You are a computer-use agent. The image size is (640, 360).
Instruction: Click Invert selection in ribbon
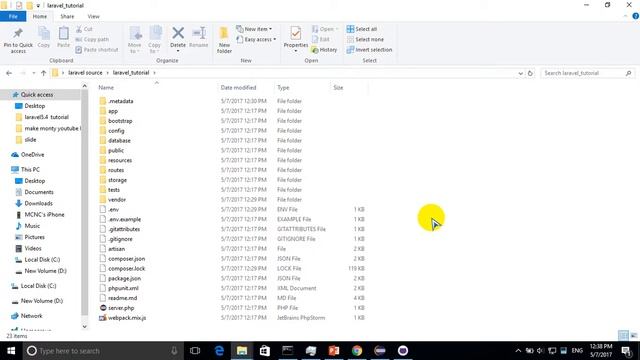coord(369,50)
